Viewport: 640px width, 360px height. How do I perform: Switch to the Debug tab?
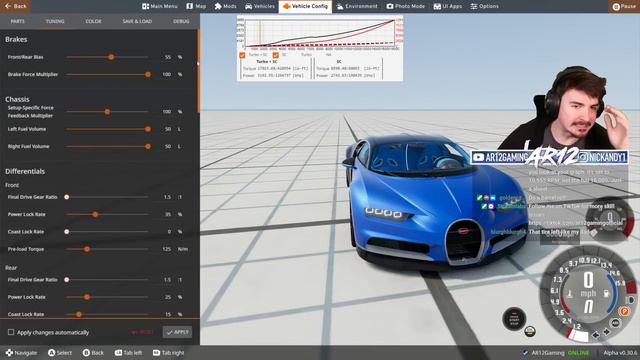pyautogui.click(x=181, y=21)
